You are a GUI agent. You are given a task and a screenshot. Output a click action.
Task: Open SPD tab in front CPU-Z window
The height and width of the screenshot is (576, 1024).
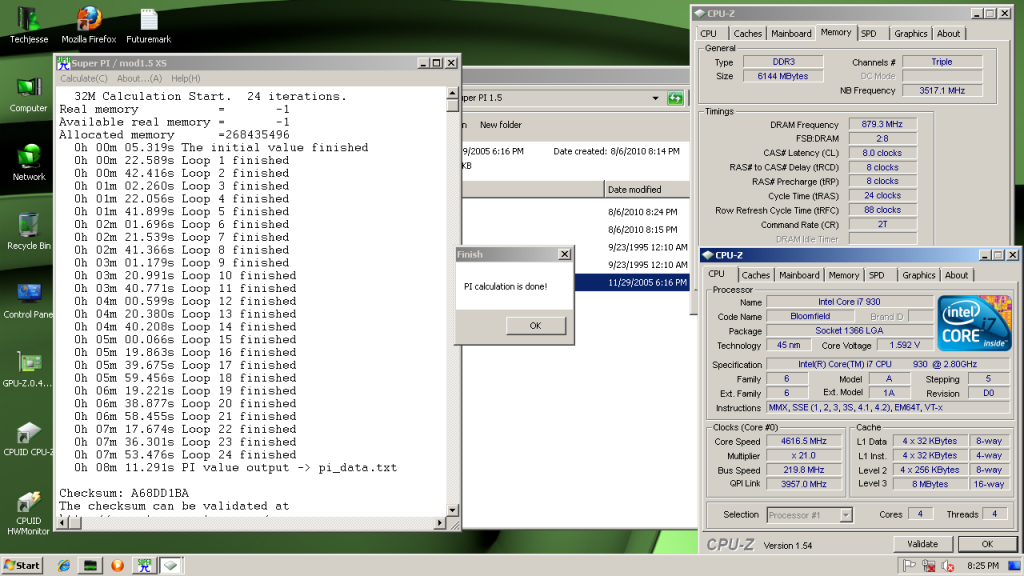(x=876, y=275)
